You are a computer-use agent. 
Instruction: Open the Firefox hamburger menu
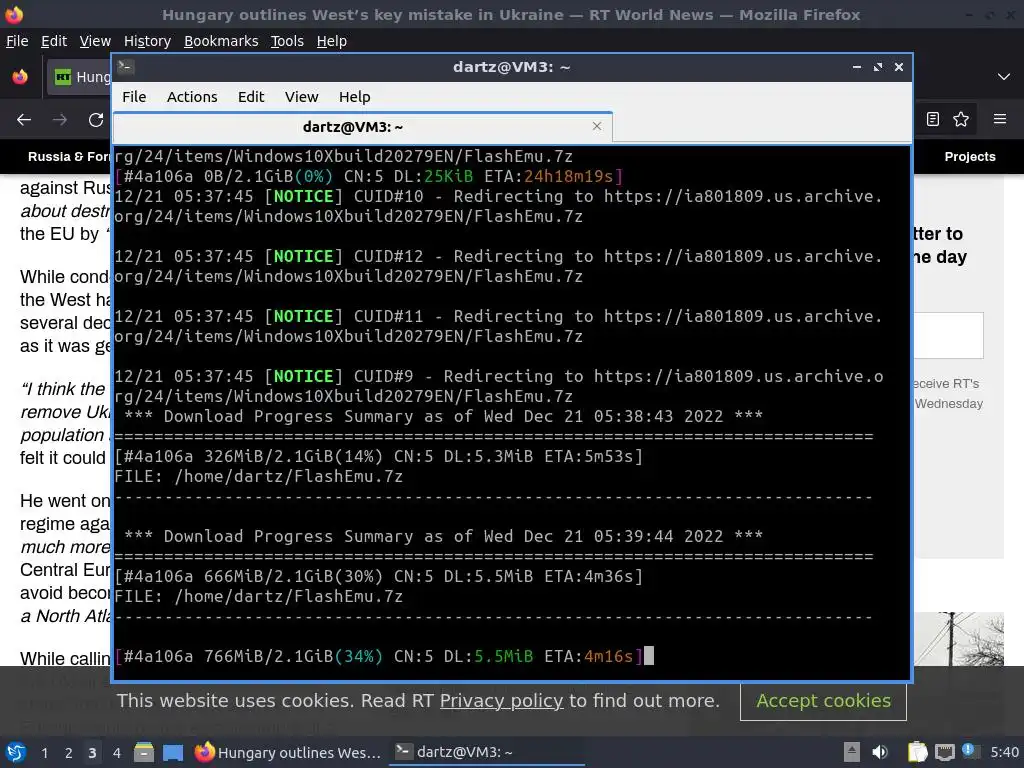point(1000,119)
